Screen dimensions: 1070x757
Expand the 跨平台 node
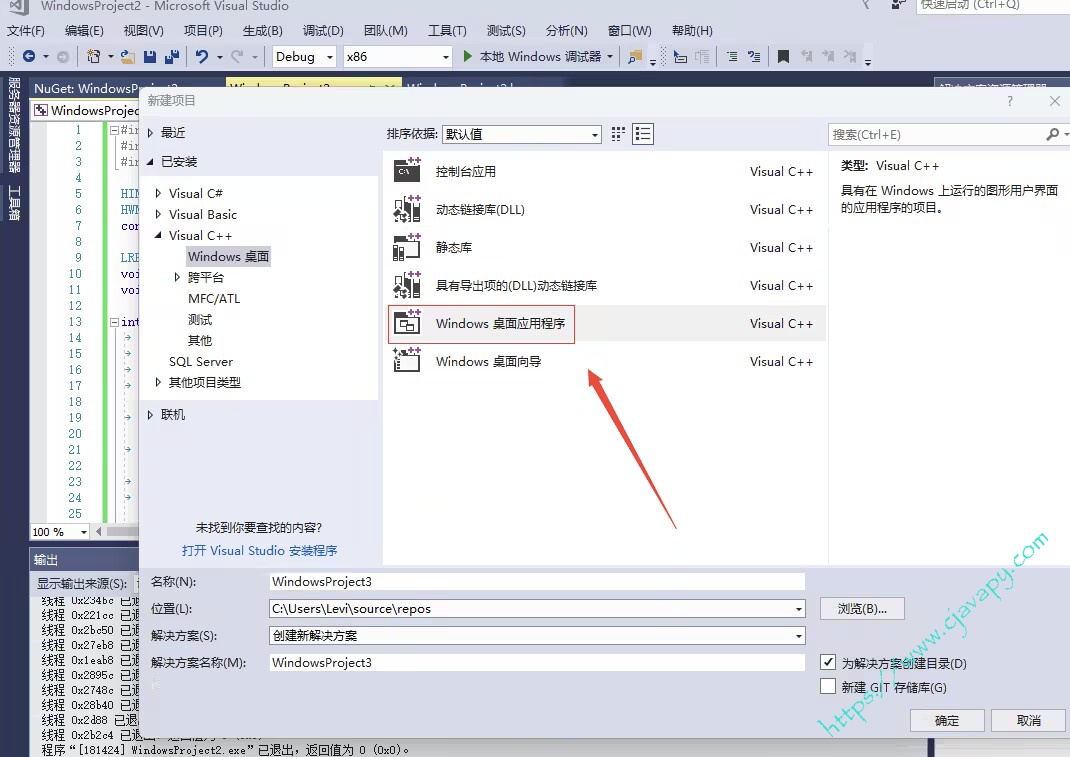177,277
